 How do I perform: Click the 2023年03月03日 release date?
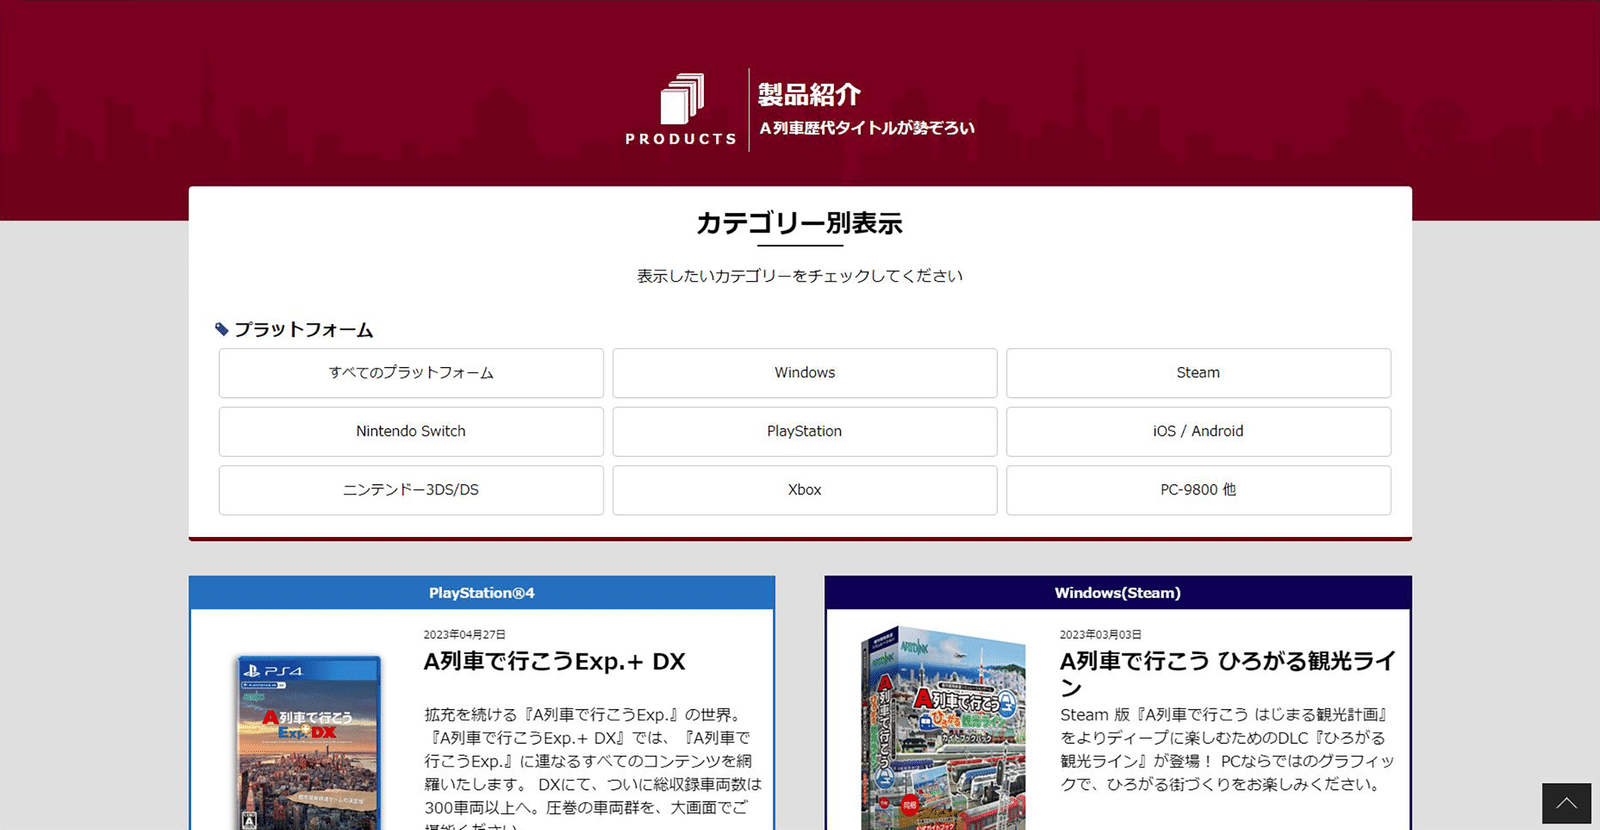1100,635
